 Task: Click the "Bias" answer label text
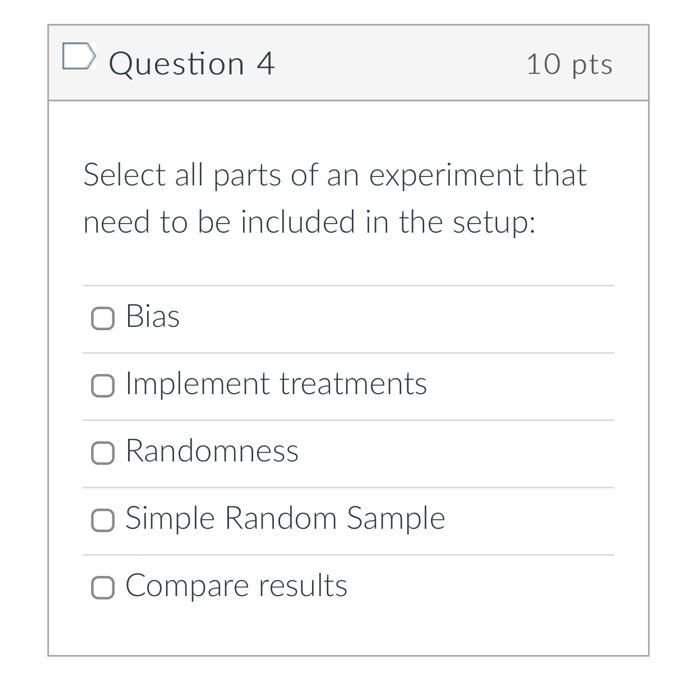[153, 317]
